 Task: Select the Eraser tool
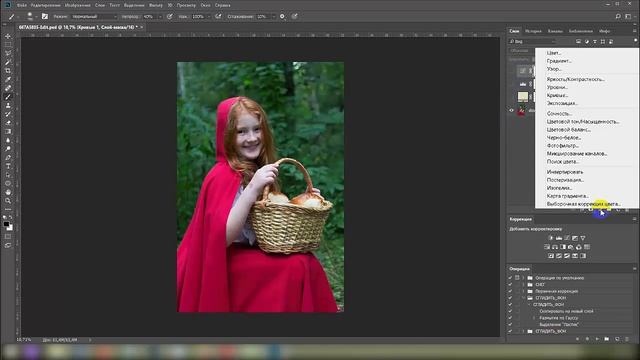coord(8,122)
